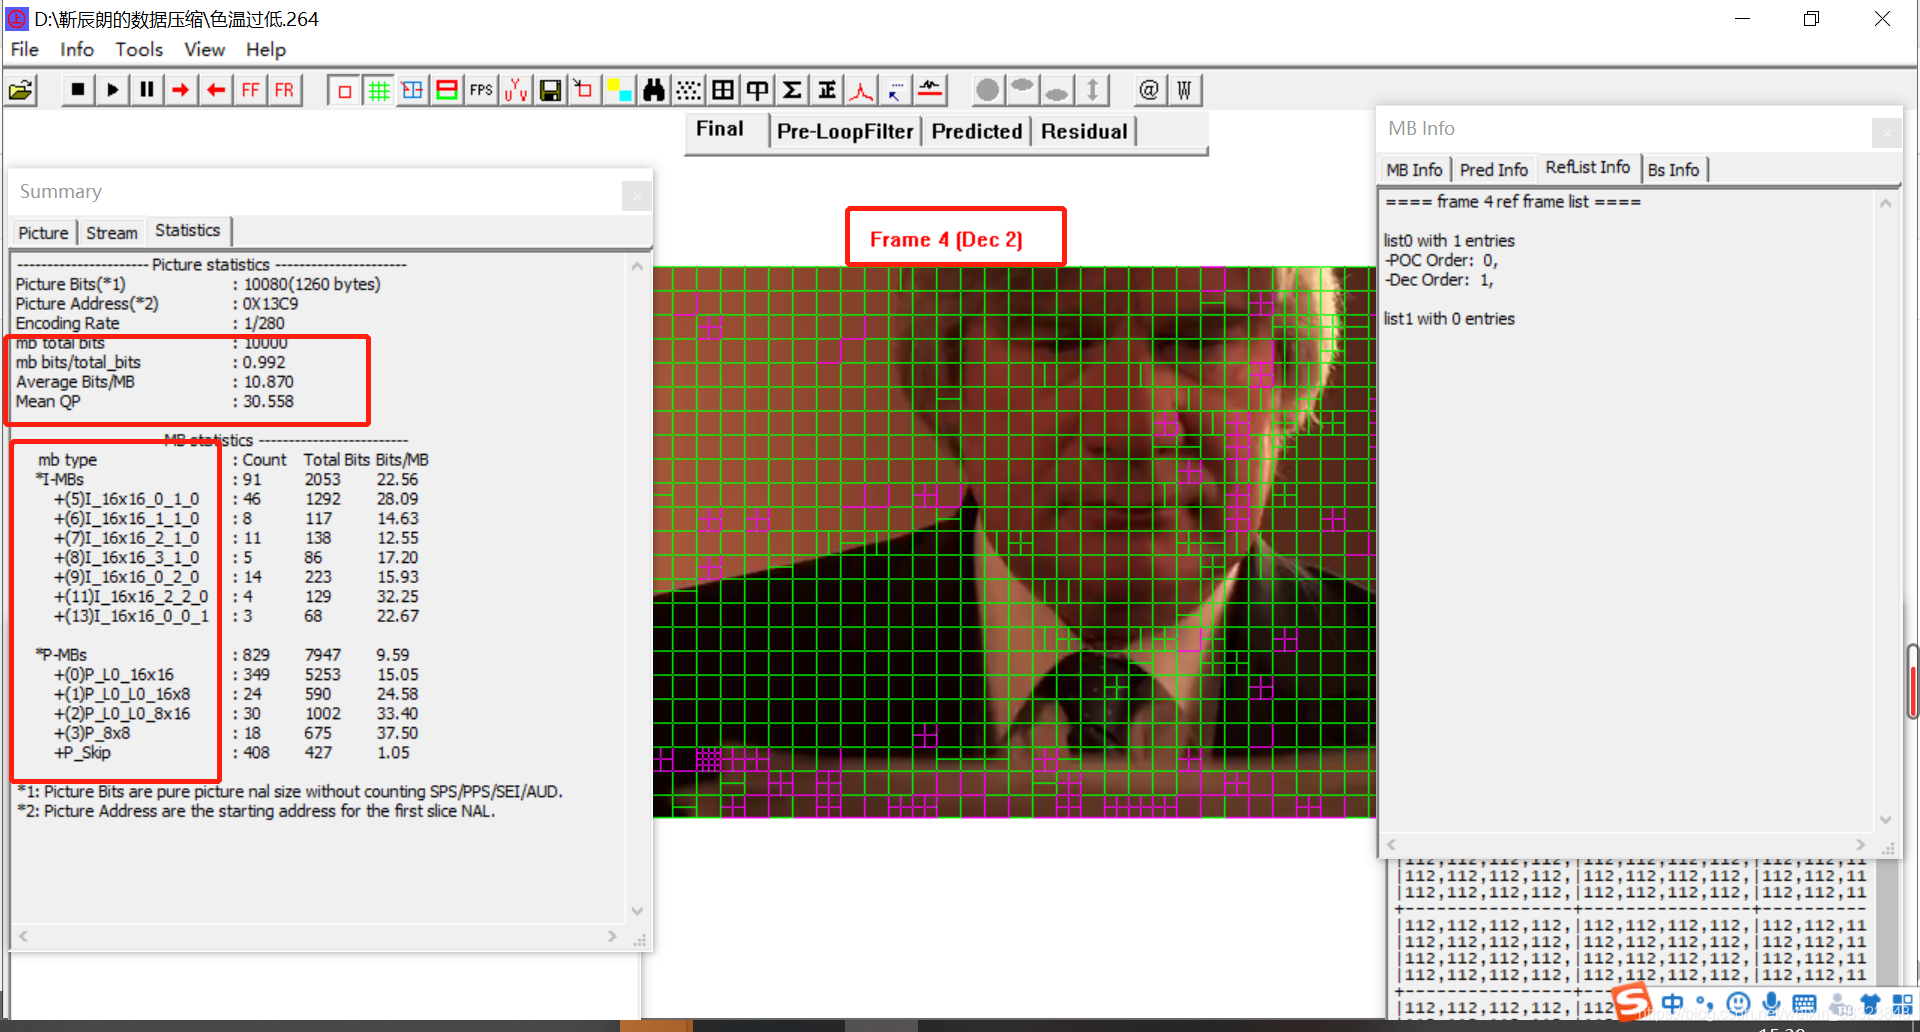Toggle the small red square overlay icon
The width and height of the screenshot is (1920, 1032).
344,91
